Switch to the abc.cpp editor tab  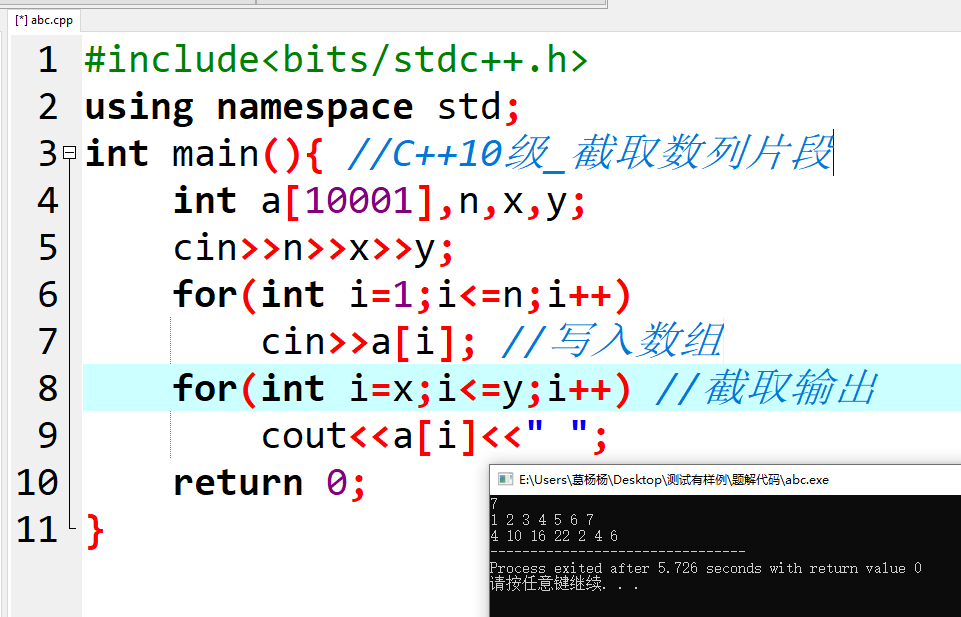tap(44, 20)
